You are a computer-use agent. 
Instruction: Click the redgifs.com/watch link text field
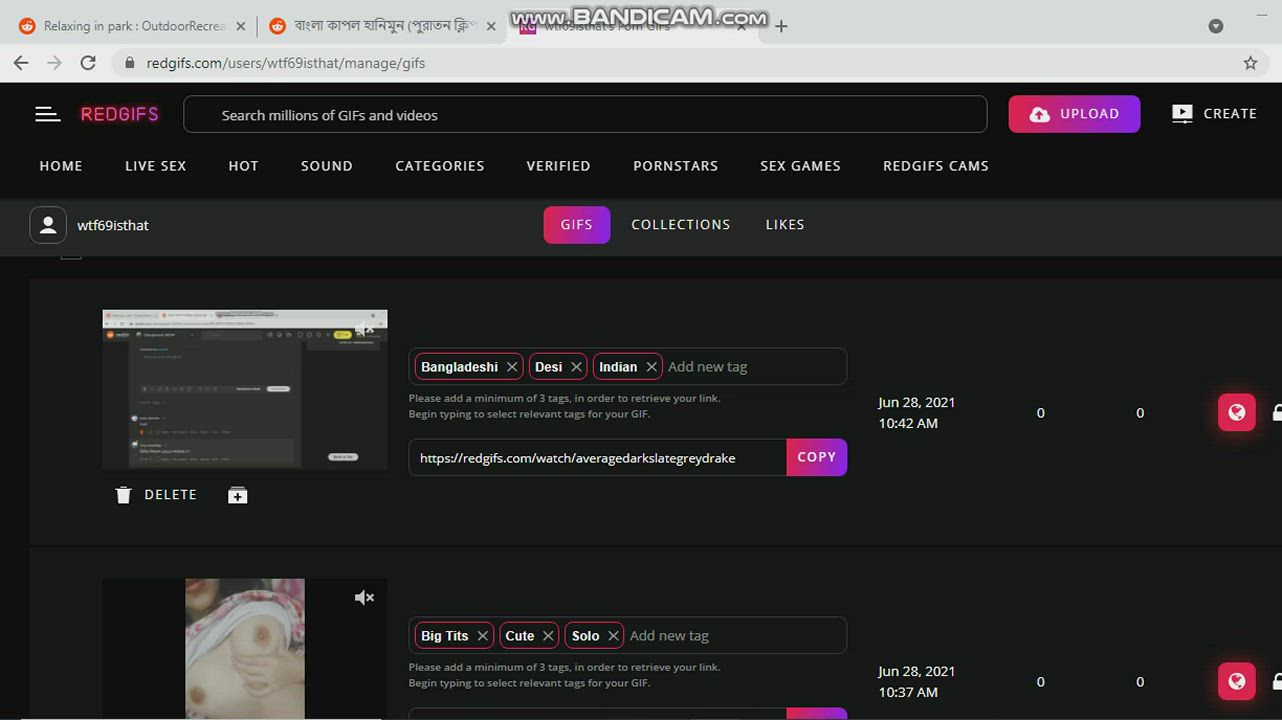(598, 457)
